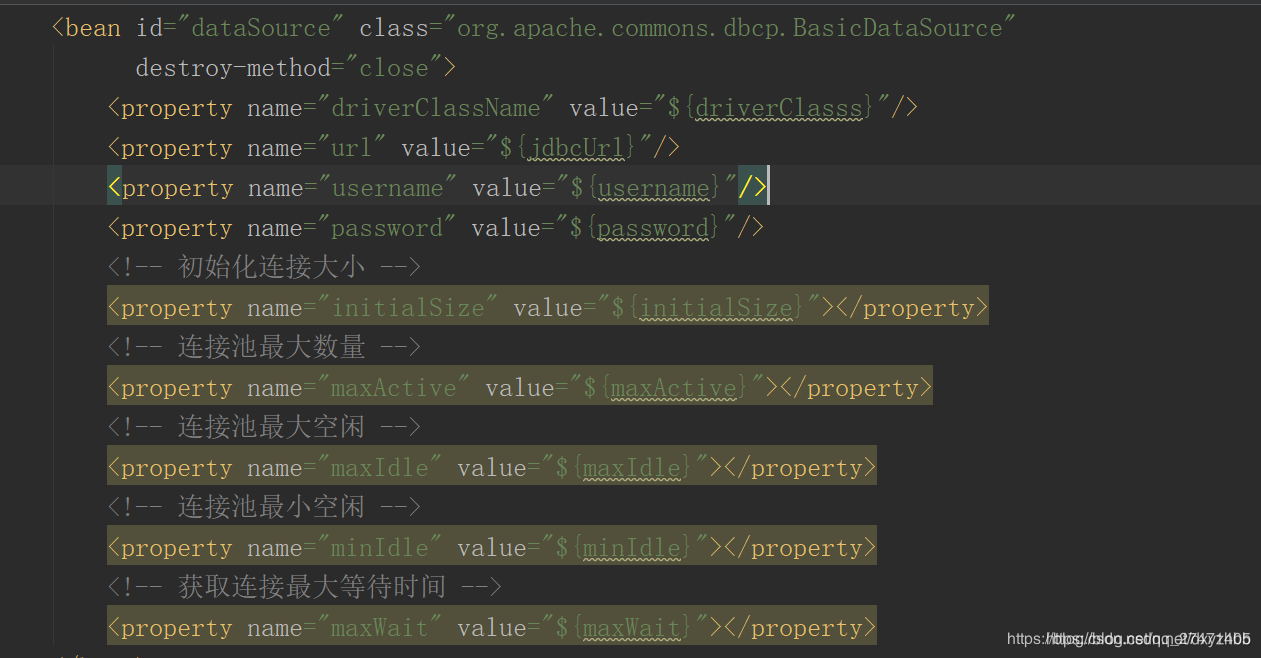The width and height of the screenshot is (1261, 658).
Task: Click the closing </property> tag on the initialSize line
Action: [x=912, y=308]
